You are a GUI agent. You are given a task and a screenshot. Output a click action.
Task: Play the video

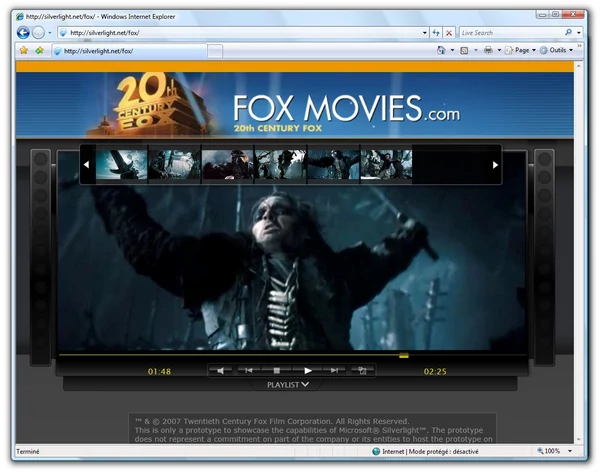click(308, 371)
